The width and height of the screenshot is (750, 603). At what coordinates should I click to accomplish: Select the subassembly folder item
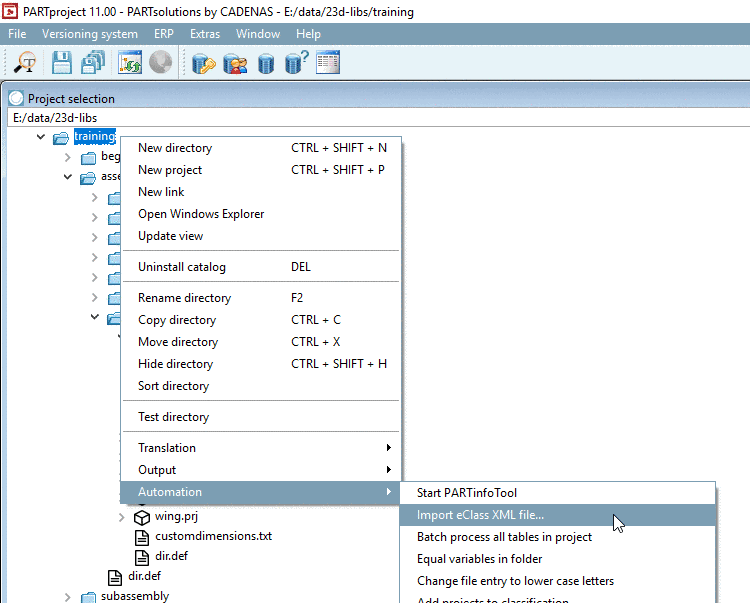[135, 596]
